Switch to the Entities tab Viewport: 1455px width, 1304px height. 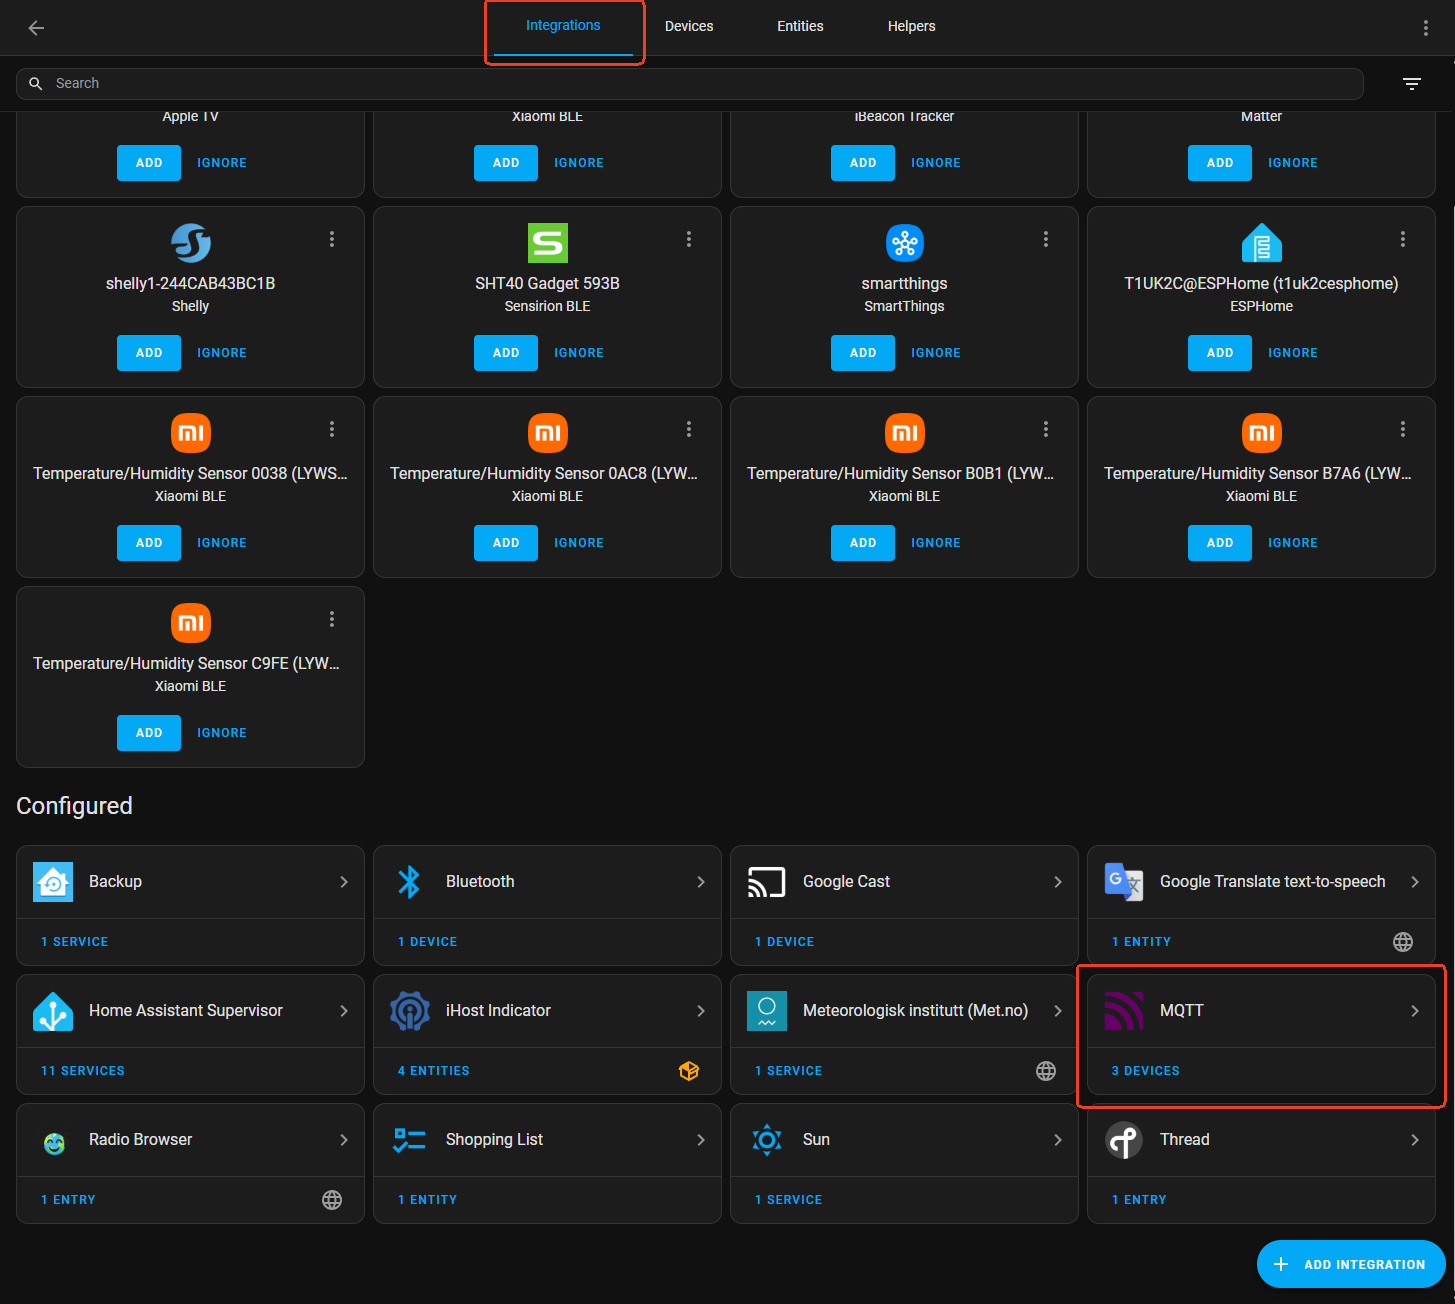click(x=800, y=27)
